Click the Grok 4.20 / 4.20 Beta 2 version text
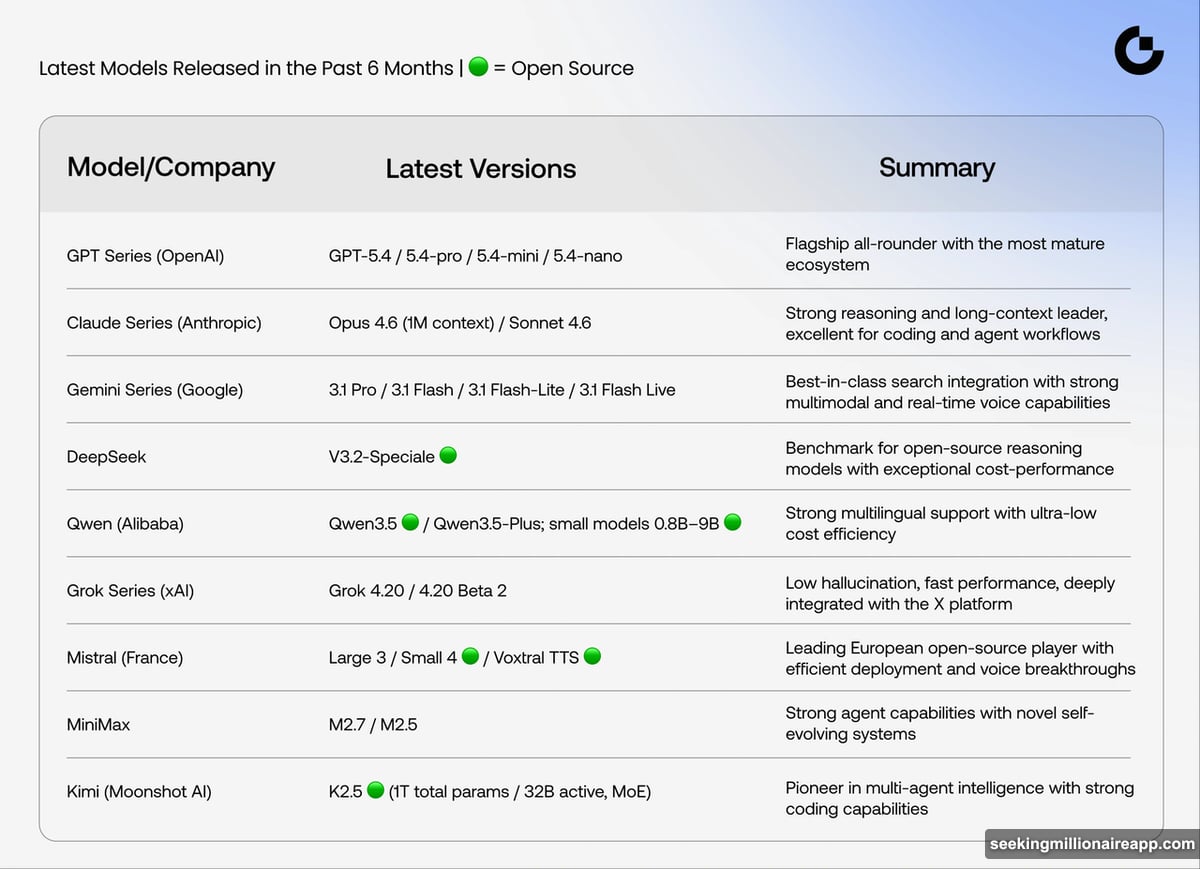1200x869 pixels. point(417,591)
